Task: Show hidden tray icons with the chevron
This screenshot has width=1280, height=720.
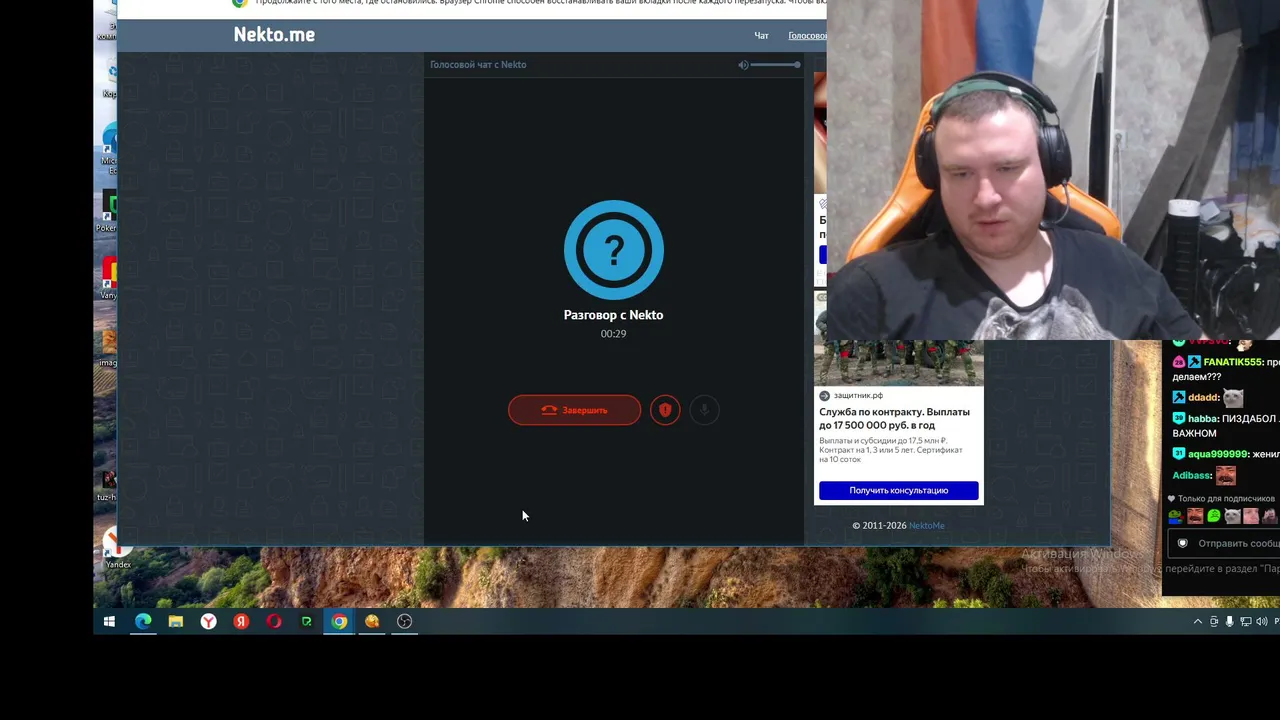Action: (x=1198, y=622)
